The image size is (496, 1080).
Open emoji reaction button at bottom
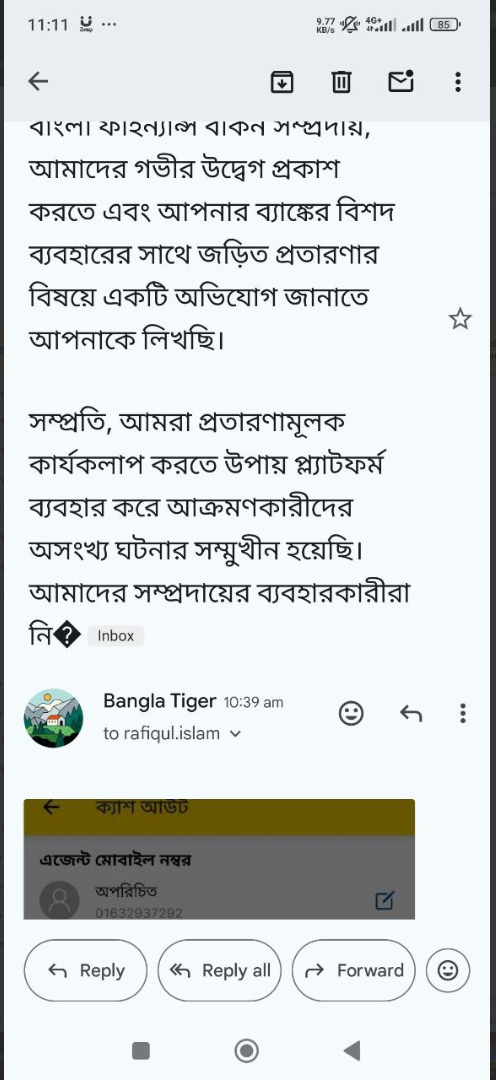tap(448, 970)
